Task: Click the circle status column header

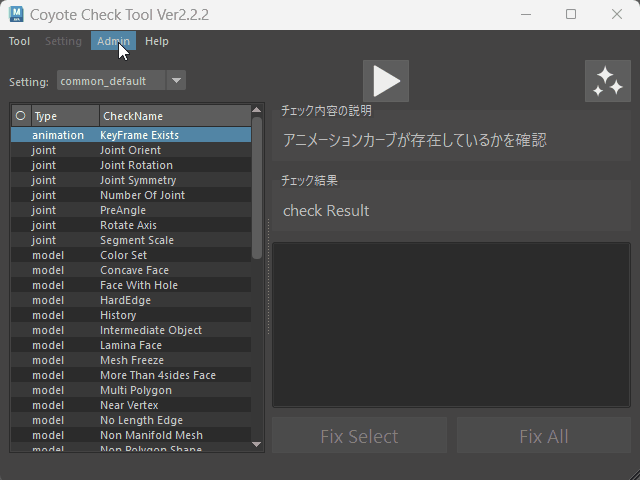Action: coord(20,116)
